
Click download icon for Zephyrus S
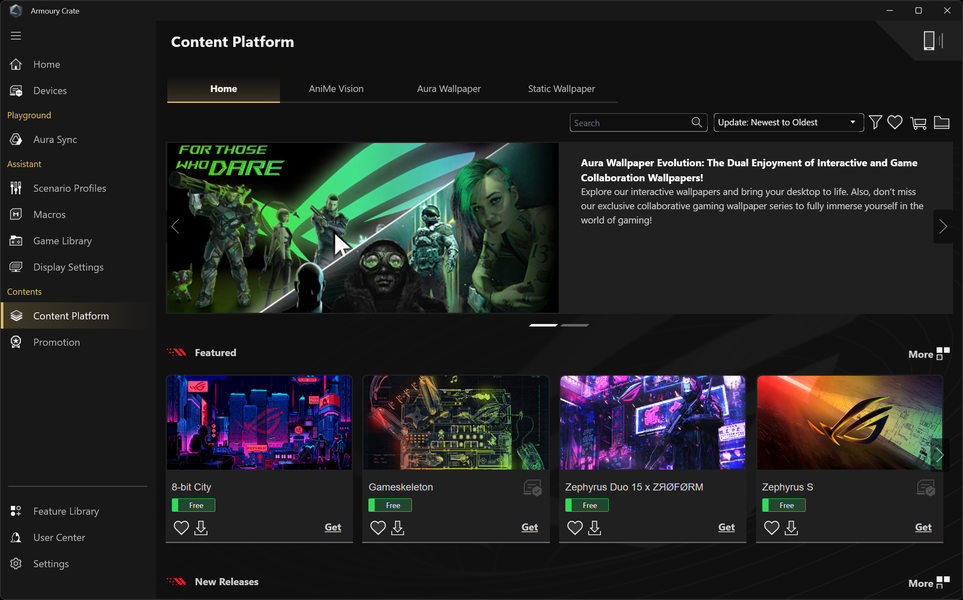791,528
